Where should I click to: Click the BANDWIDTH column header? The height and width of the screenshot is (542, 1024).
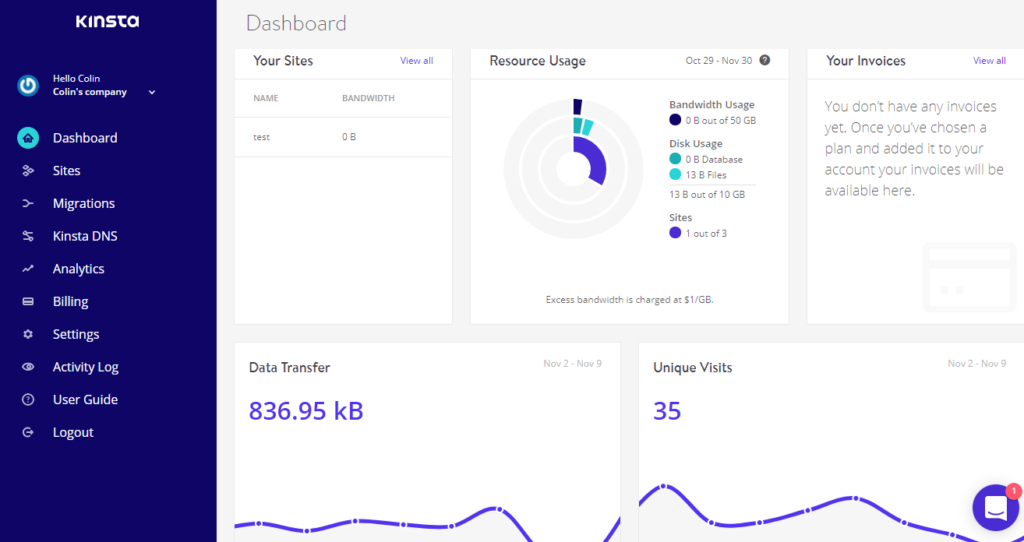click(x=368, y=98)
